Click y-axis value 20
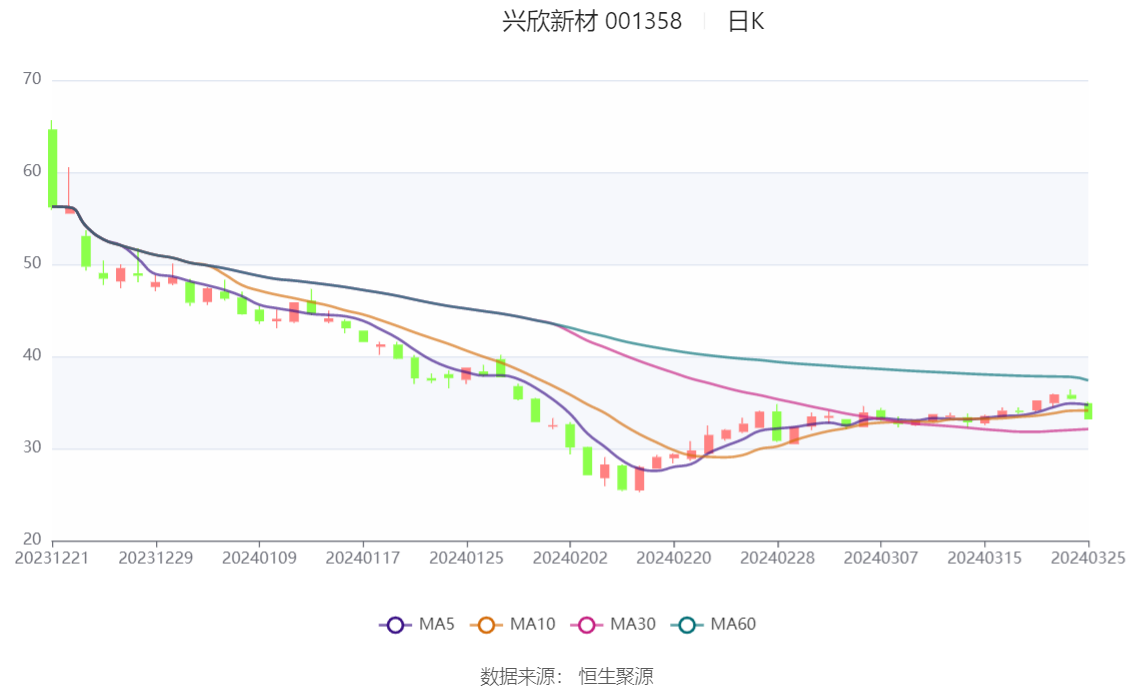Screen dimensions: 1134x689 32,539
